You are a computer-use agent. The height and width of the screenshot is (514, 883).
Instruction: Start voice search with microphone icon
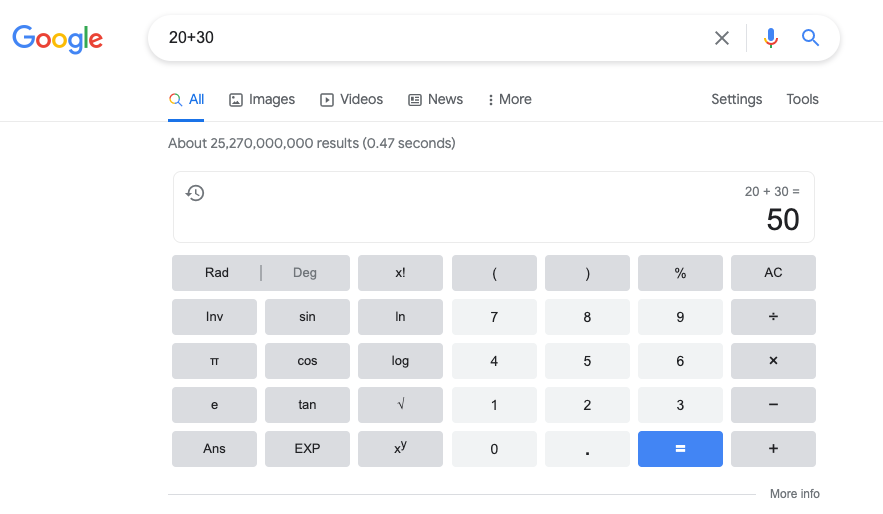click(770, 38)
